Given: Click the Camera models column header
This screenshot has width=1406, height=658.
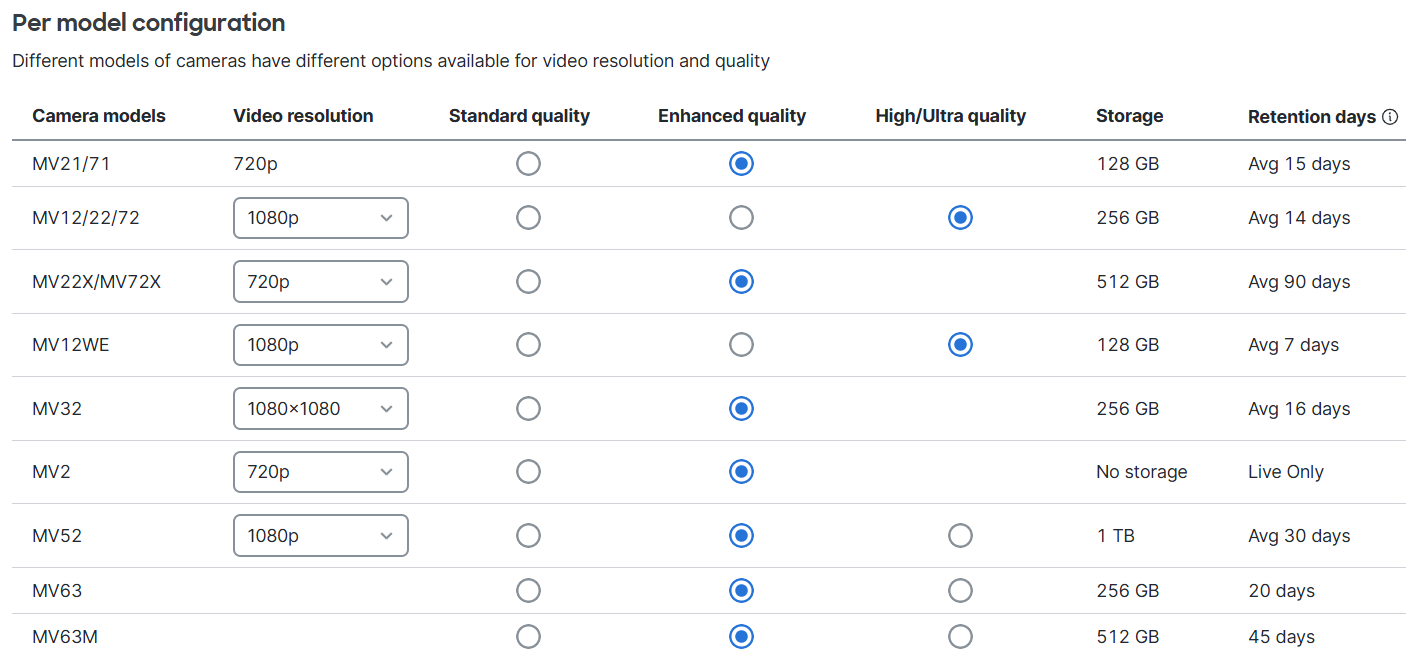Looking at the screenshot, I should [99, 116].
